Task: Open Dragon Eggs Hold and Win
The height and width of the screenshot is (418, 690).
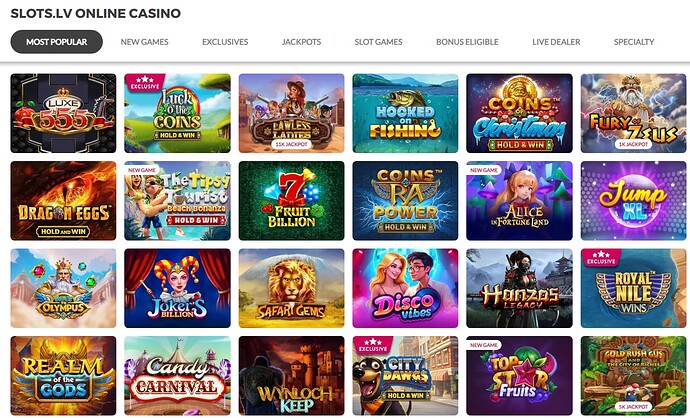Action: [63, 201]
